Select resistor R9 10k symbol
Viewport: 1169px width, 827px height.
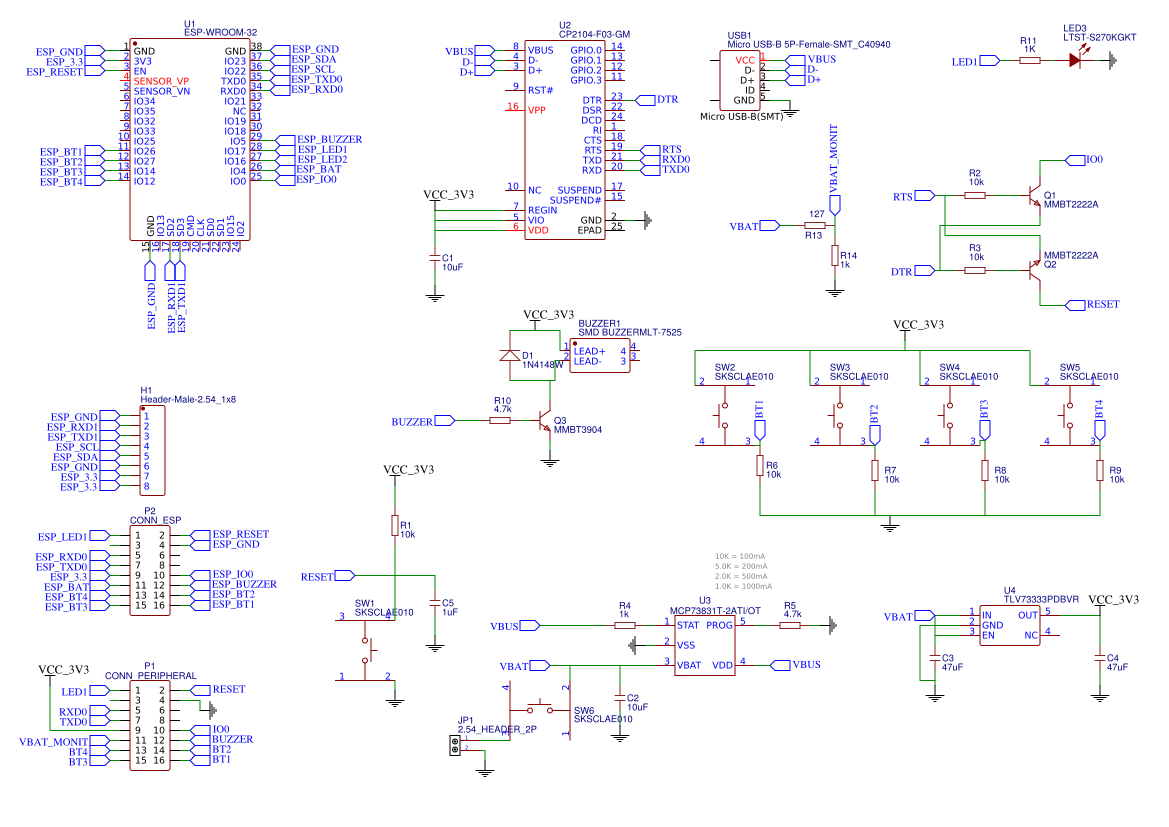pyautogui.click(x=1100, y=471)
